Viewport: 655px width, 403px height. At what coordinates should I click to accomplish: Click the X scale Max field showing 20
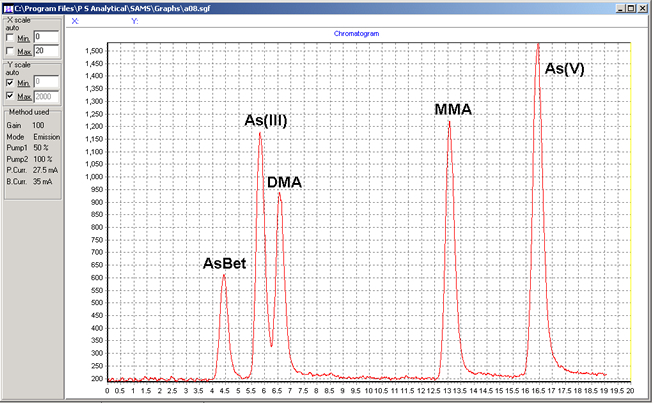coord(46,51)
